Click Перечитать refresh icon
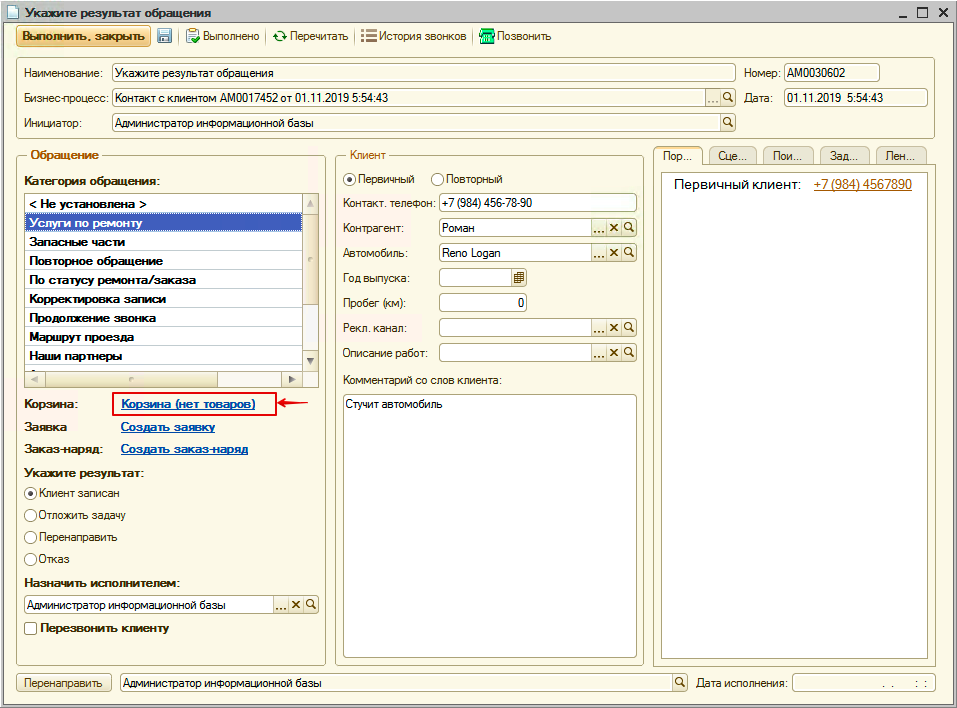The height and width of the screenshot is (708, 957). point(280,36)
